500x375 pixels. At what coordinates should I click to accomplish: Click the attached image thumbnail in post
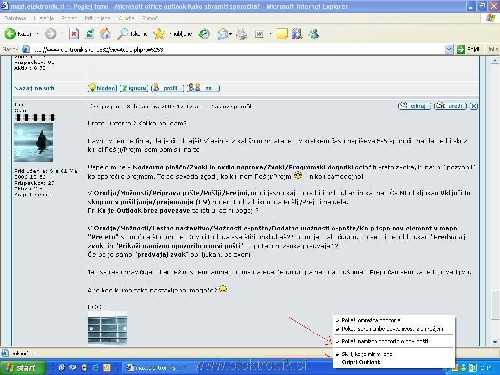pyautogui.click(x=107, y=328)
